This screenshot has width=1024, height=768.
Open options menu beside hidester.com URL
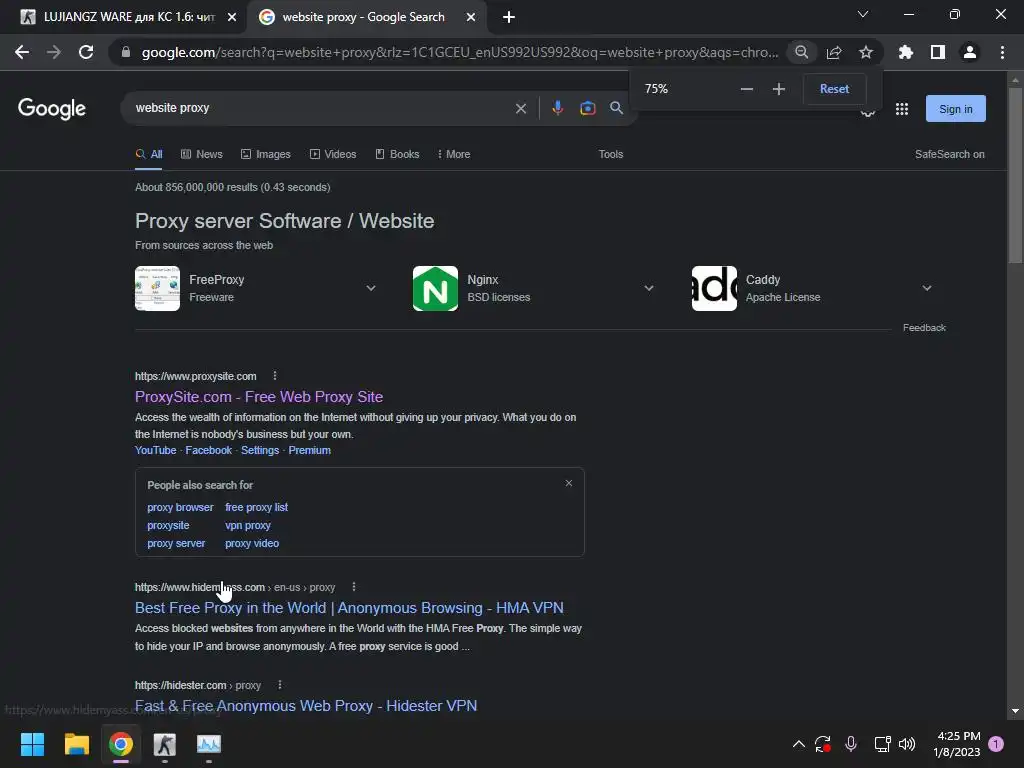(x=280, y=685)
